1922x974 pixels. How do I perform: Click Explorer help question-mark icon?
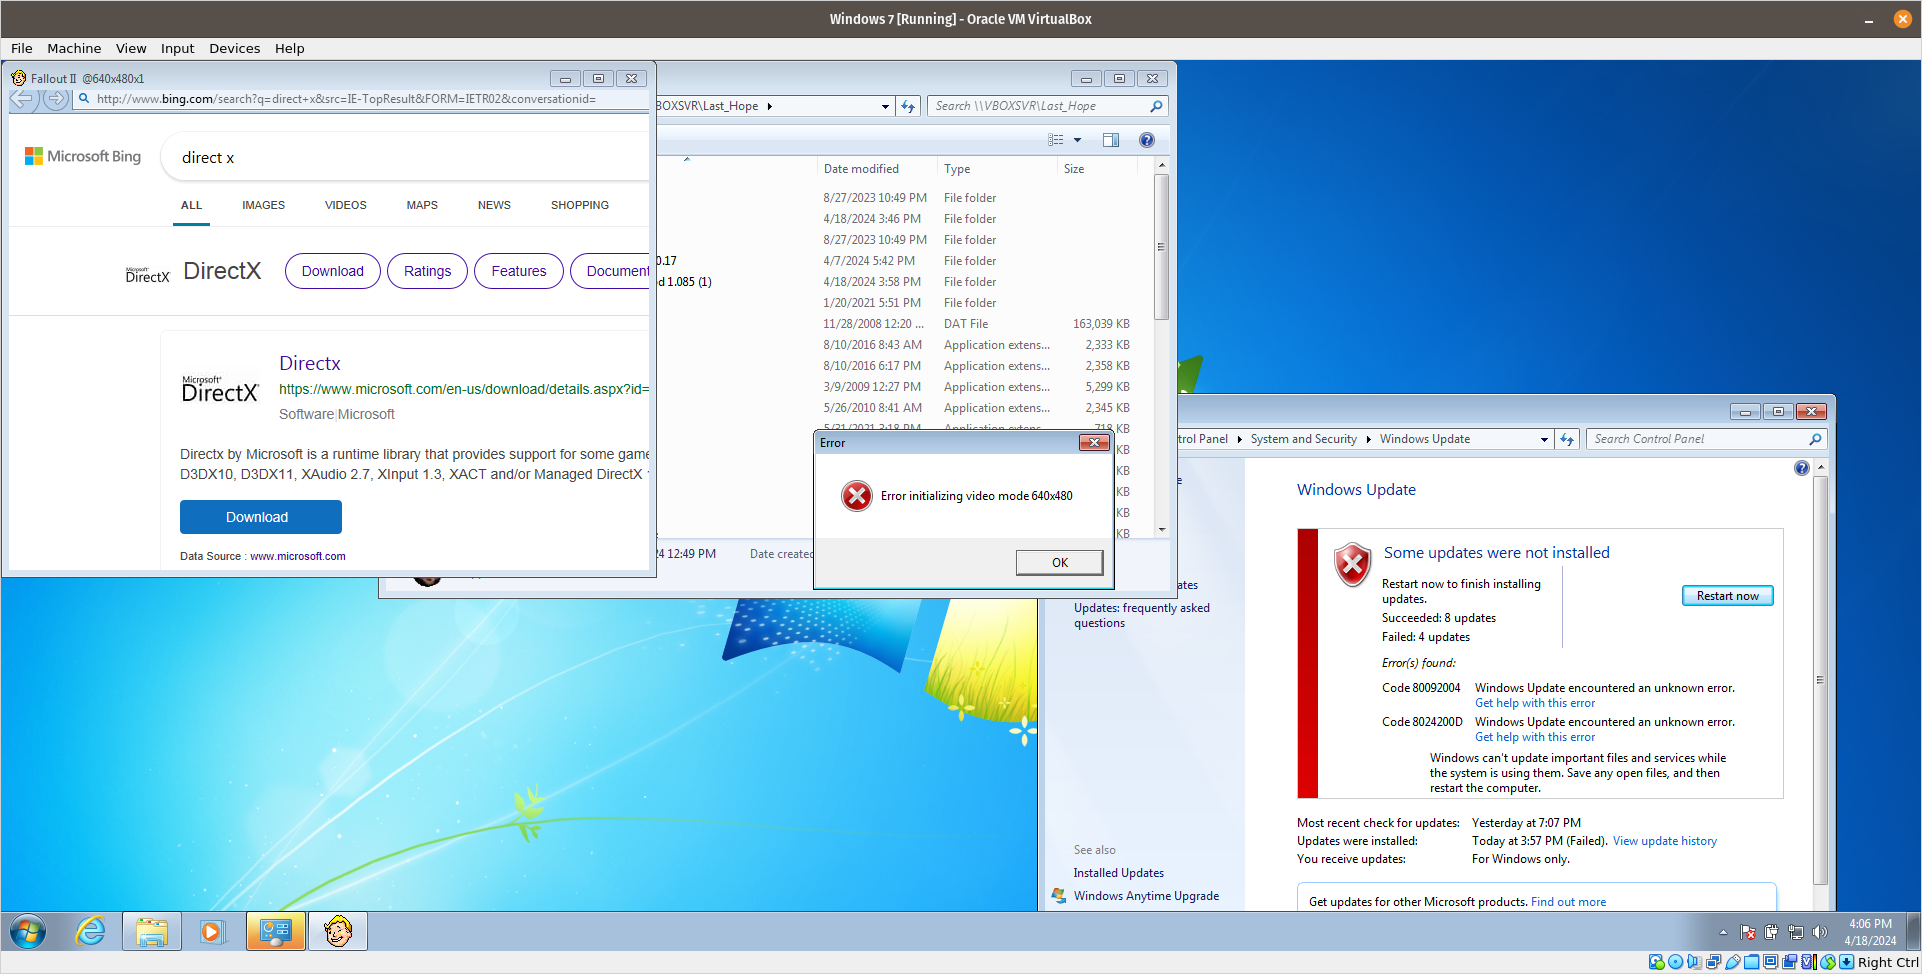(1147, 140)
